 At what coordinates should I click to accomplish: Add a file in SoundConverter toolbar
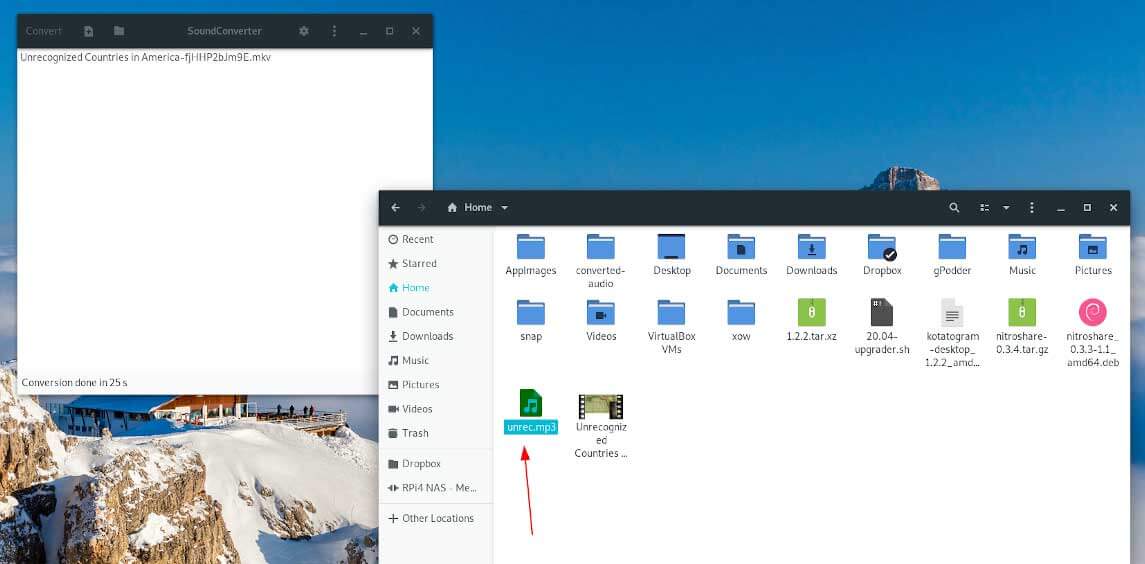(88, 31)
